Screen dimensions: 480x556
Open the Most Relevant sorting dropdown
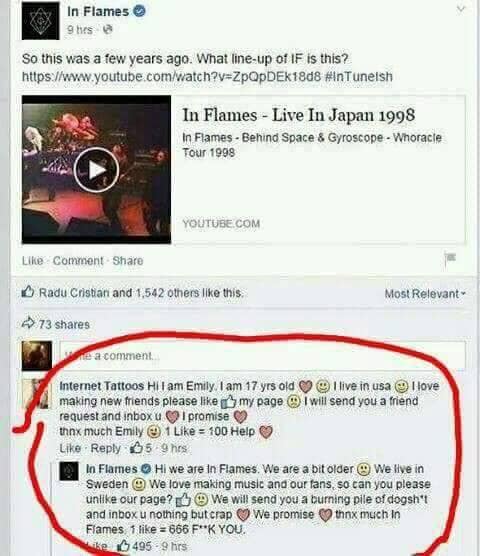pos(425,294)
